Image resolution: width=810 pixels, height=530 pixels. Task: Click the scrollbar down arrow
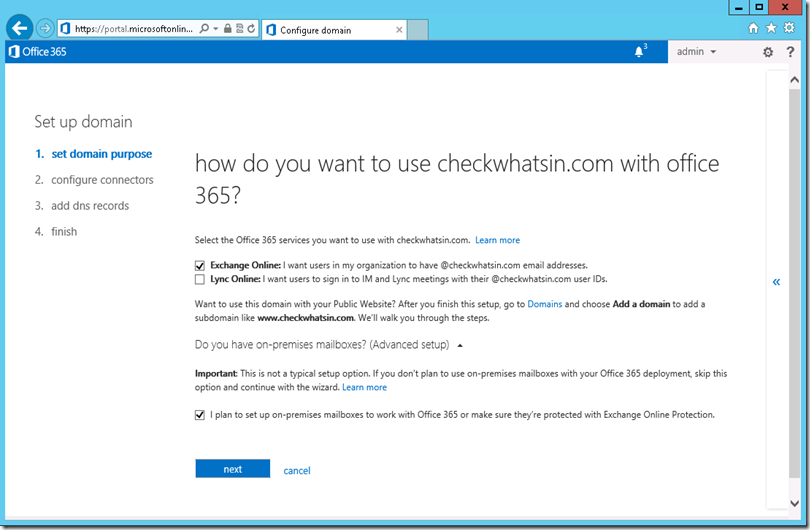[x=795, y=503]
